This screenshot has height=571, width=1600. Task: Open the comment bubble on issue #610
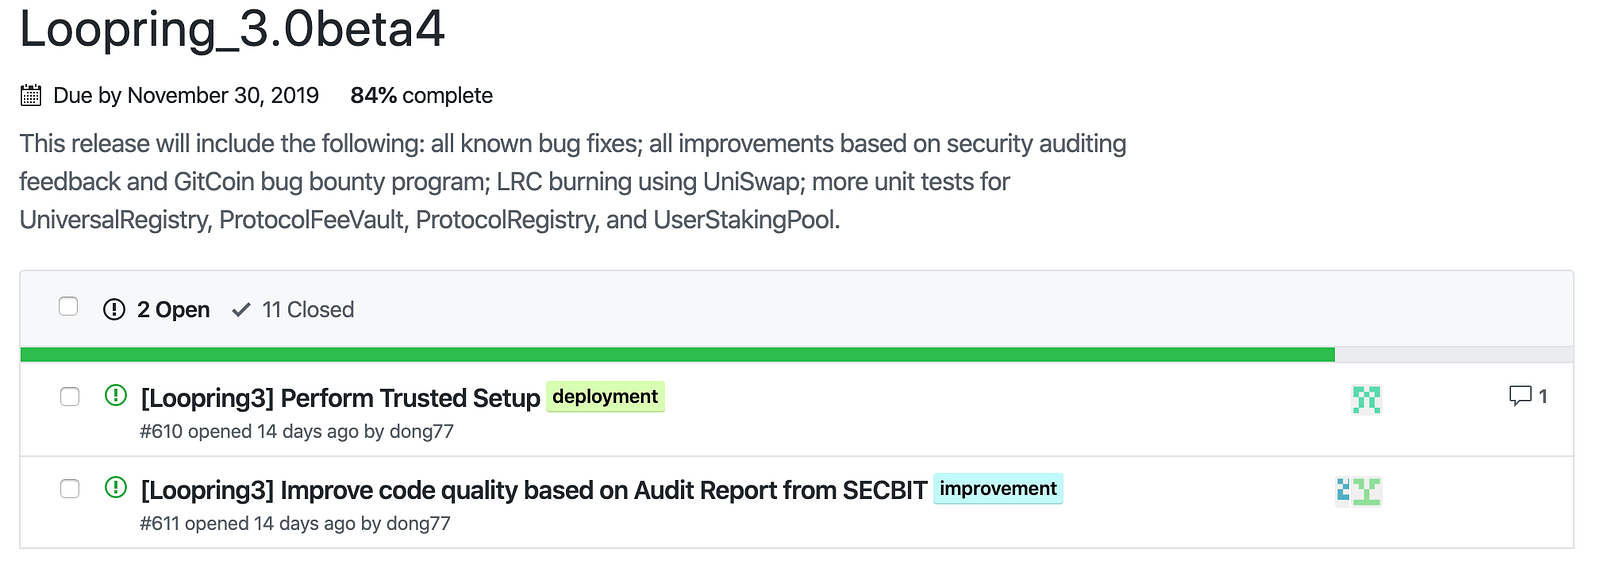tap(1528, 396)
